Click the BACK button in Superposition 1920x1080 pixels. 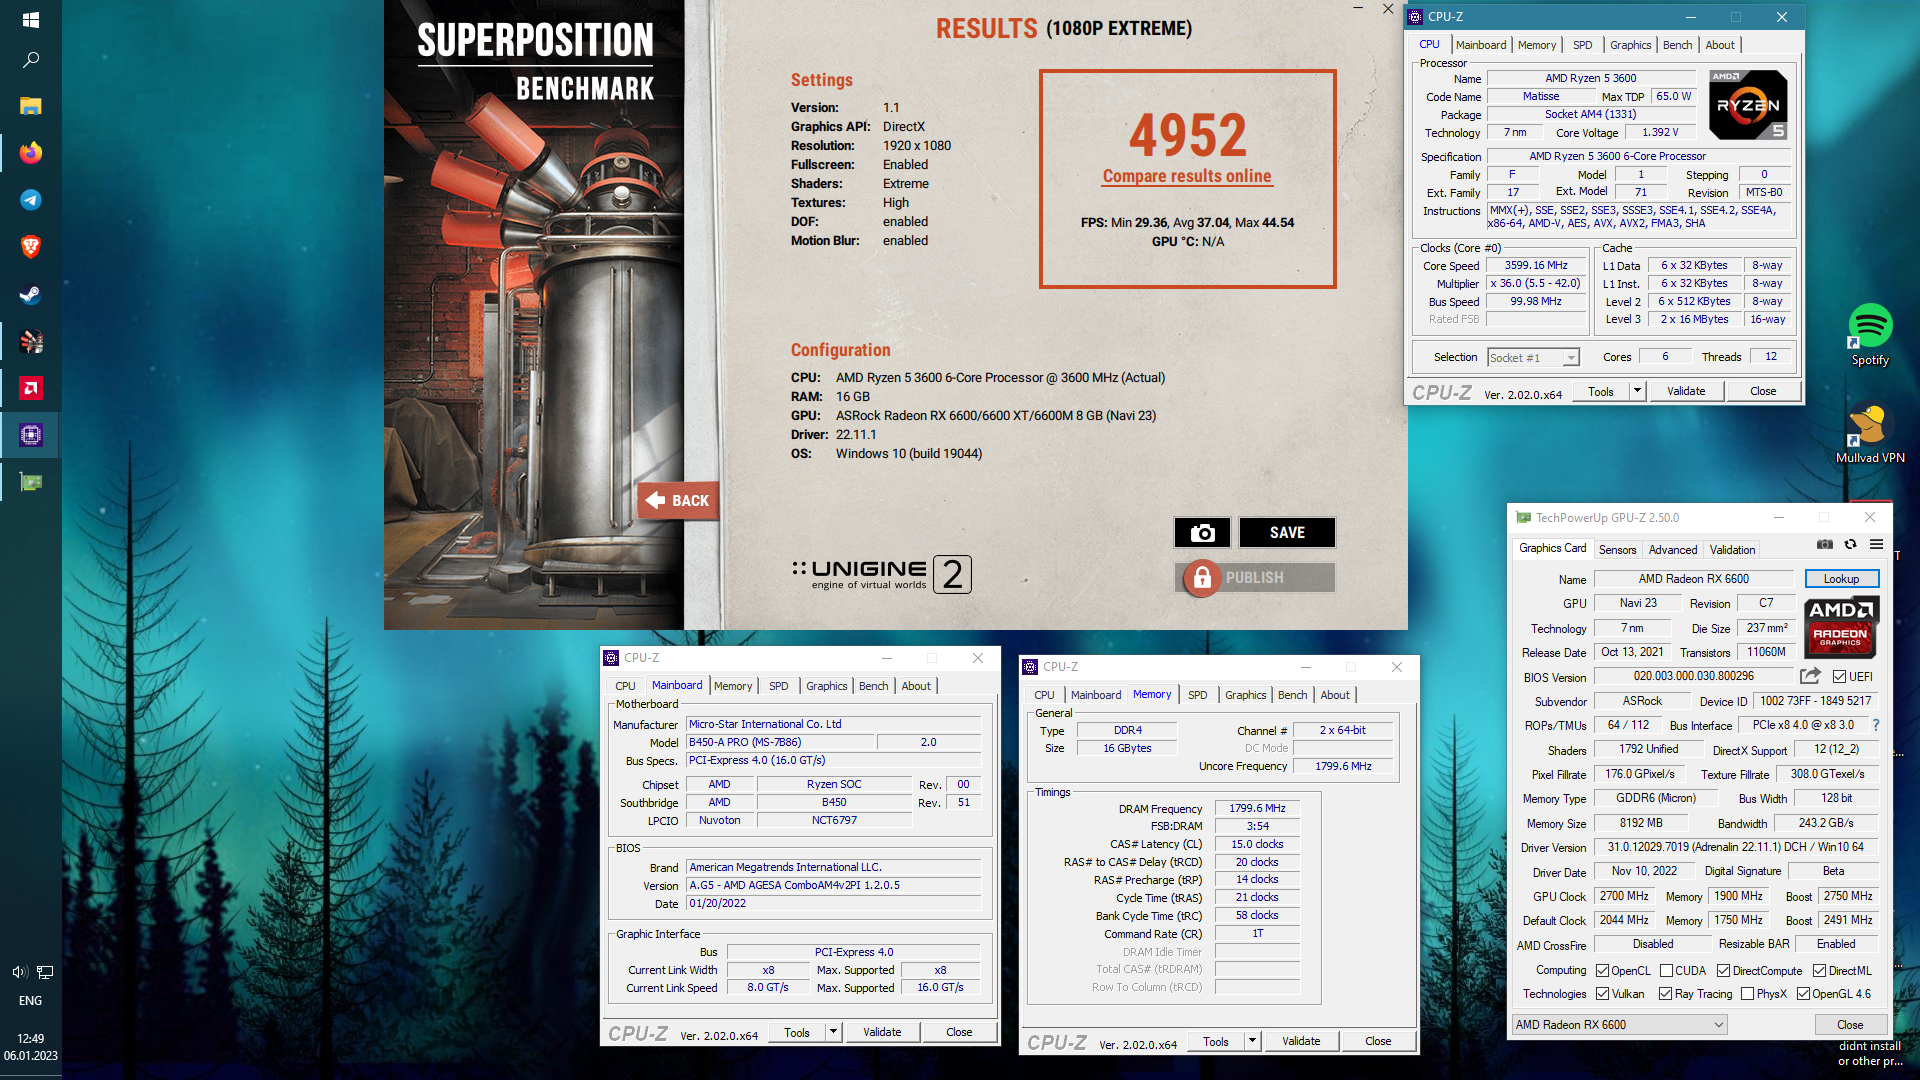click(678, 500)
